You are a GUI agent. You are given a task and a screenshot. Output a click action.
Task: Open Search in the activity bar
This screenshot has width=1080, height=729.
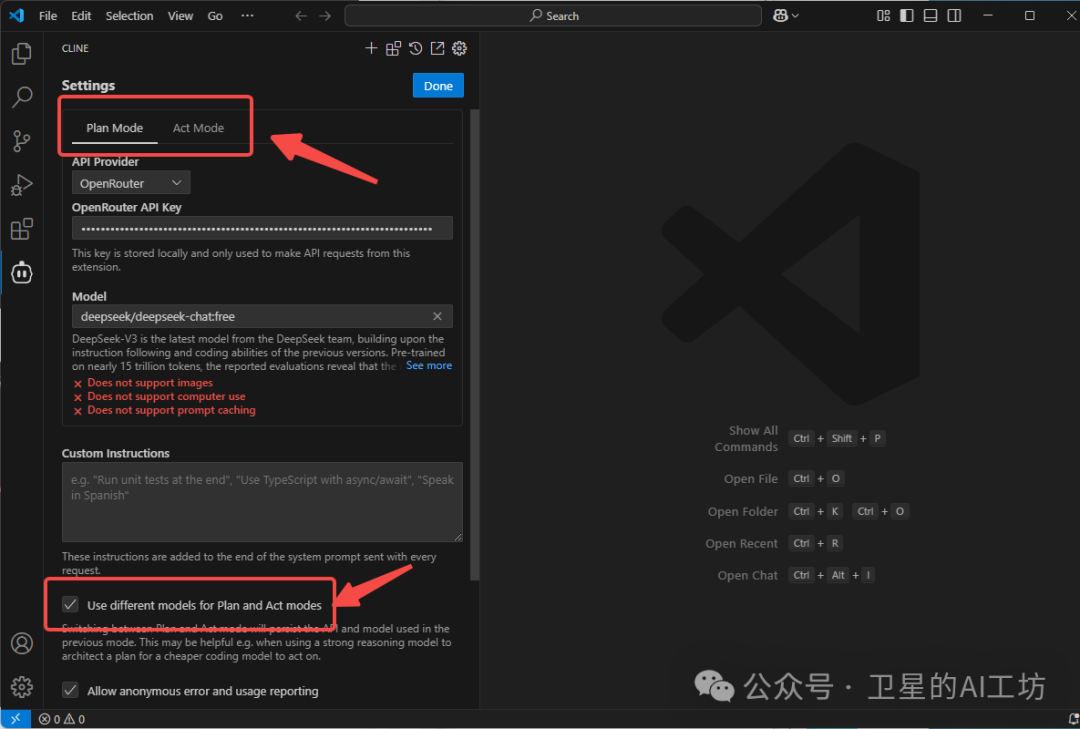point(21,97)
